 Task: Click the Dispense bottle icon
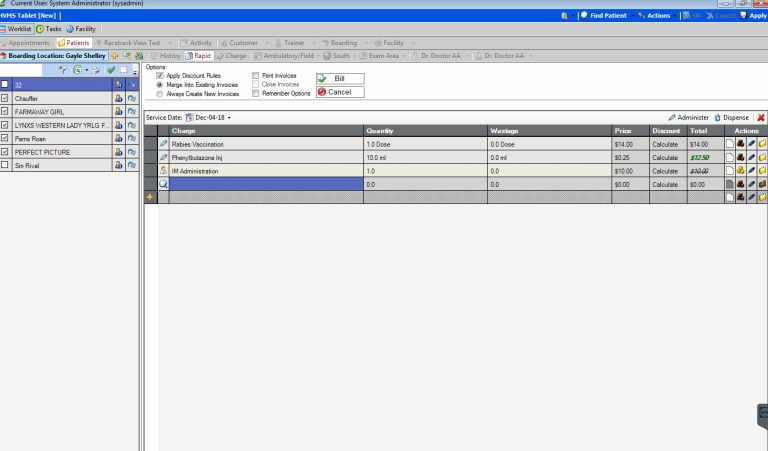point(717,118)
